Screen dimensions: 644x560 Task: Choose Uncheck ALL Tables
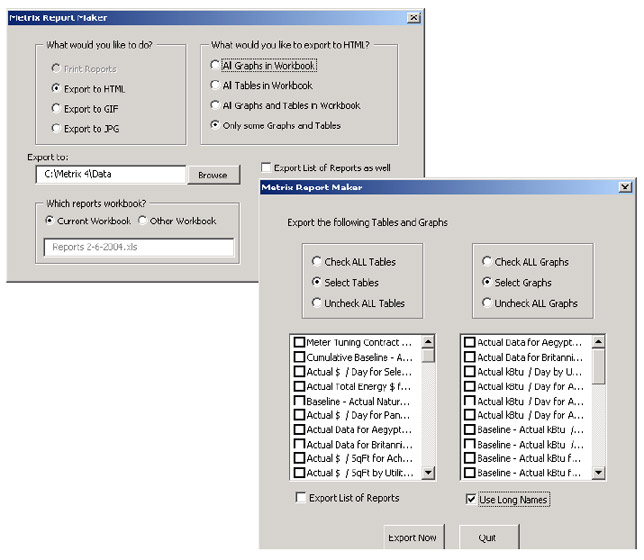tap(316, 303)
